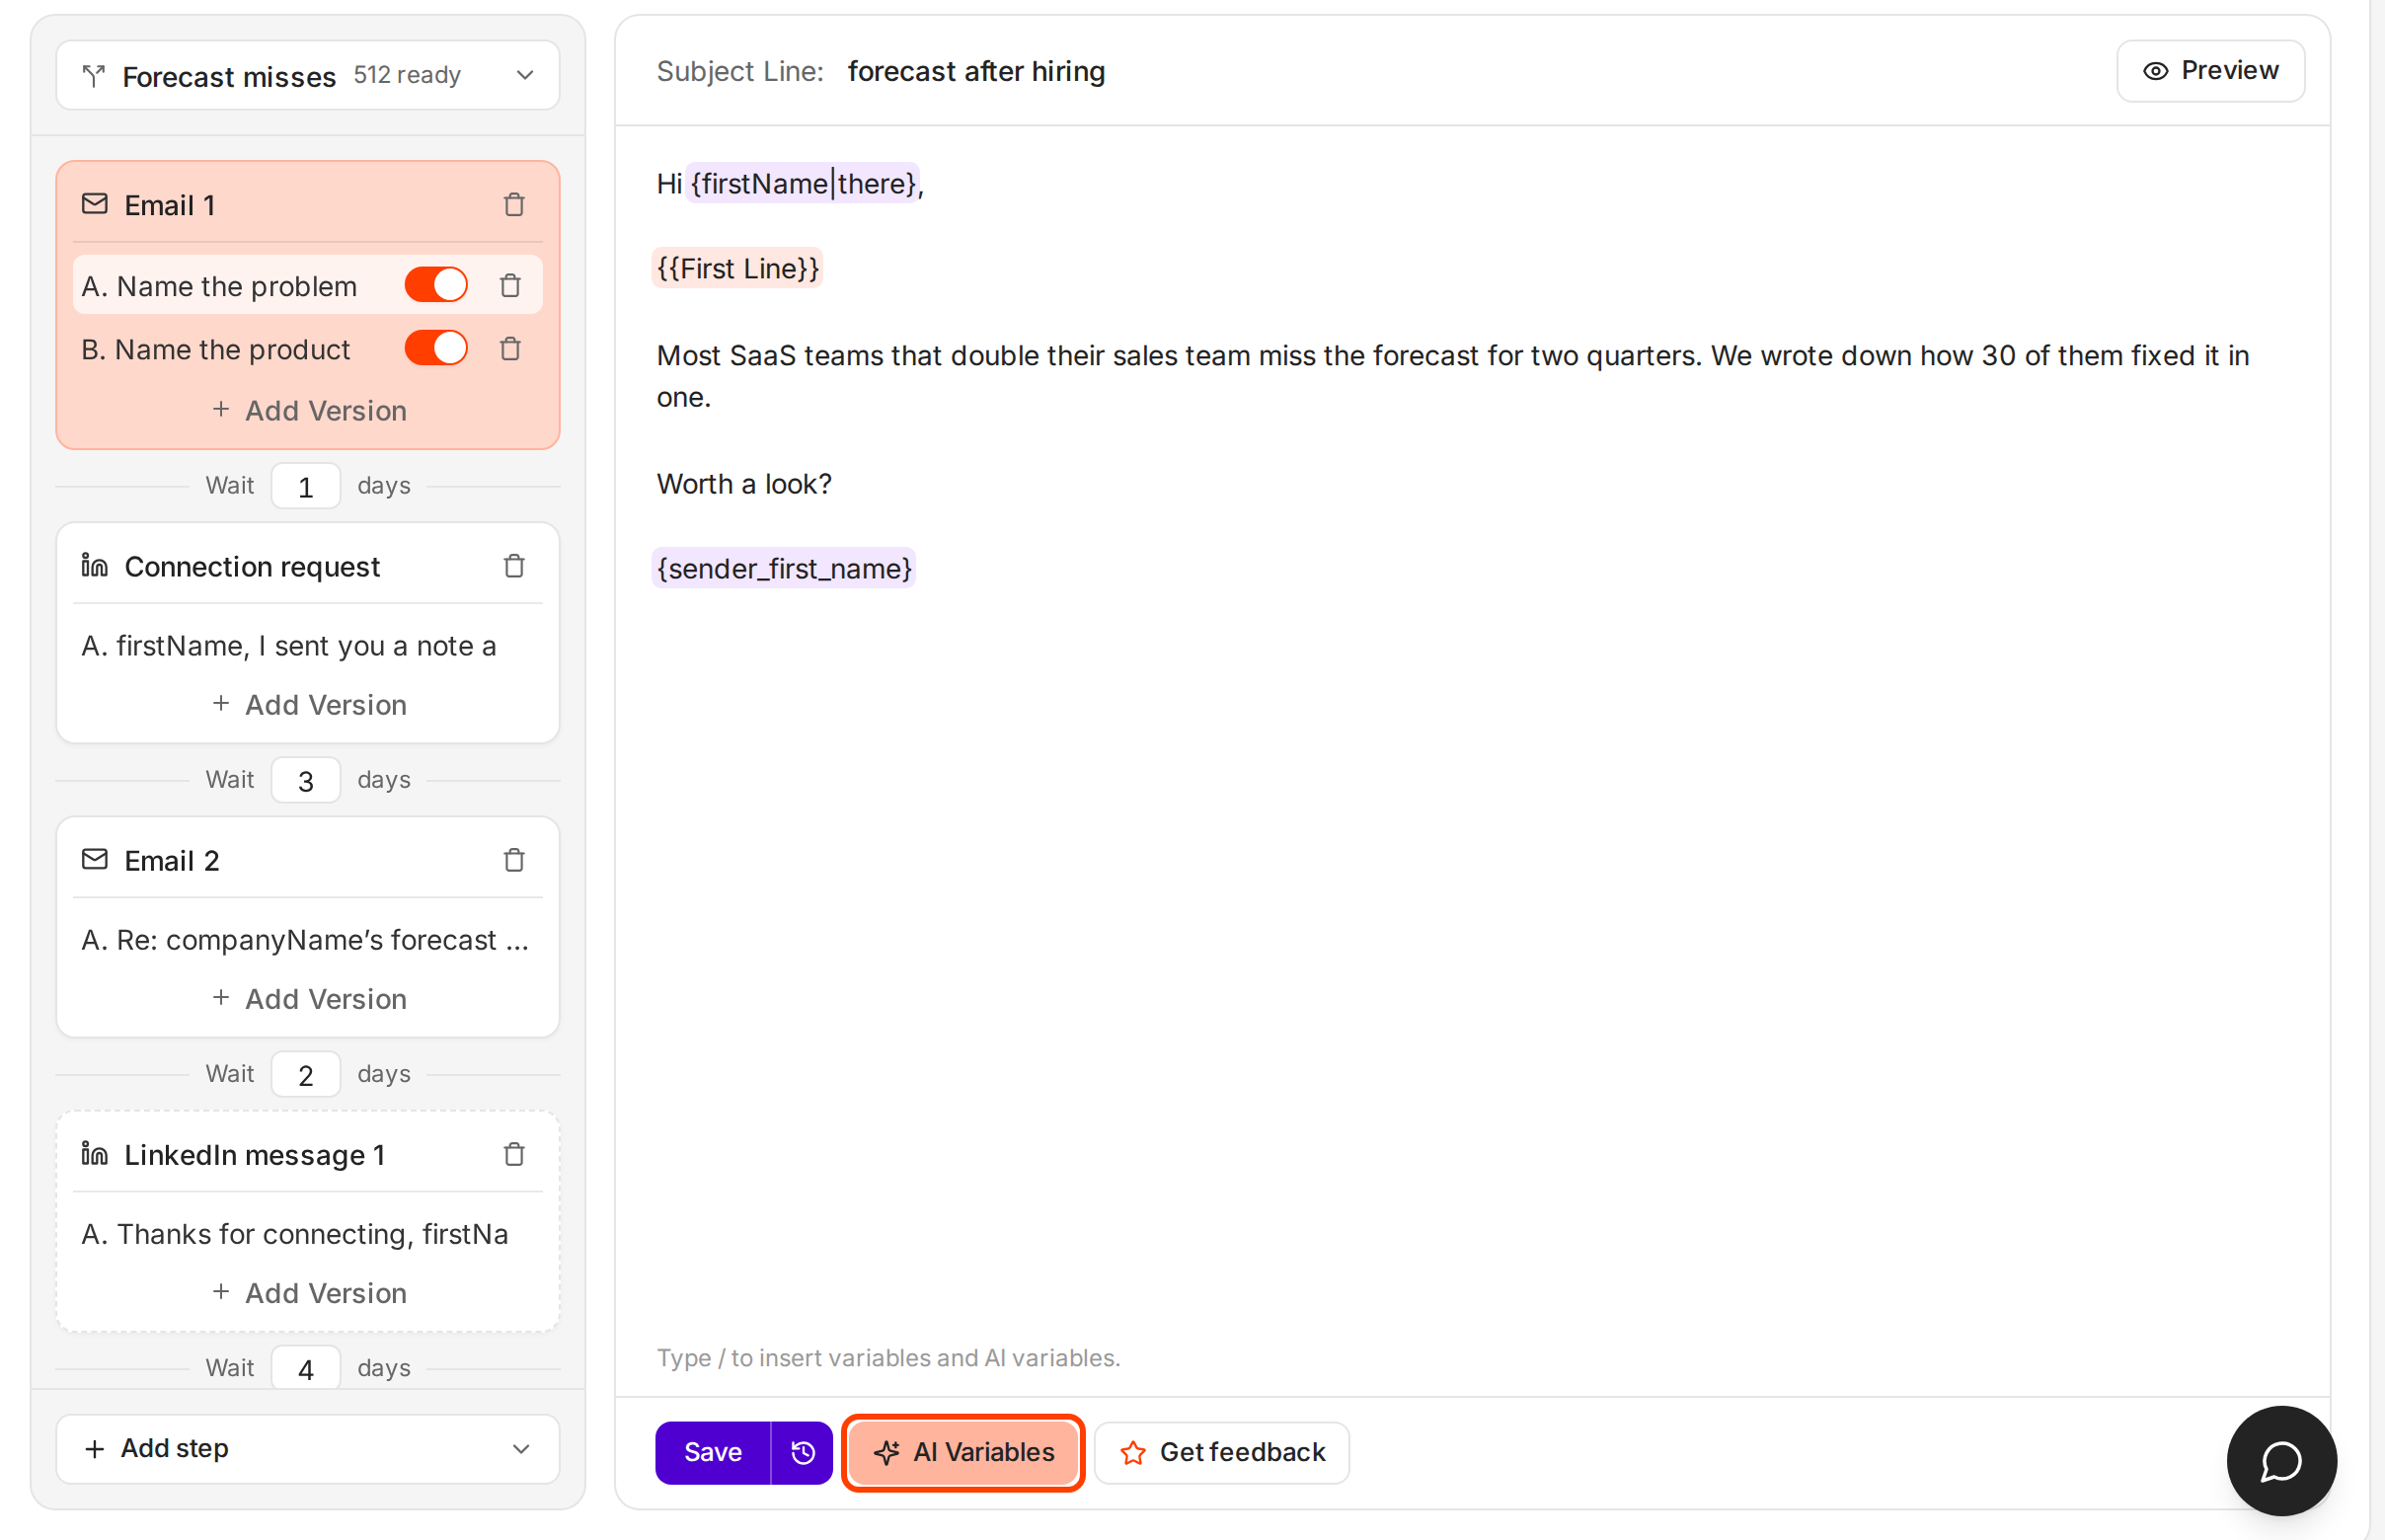The image size is (2385, 1540).
Task: Select version B Name the product
Action: click(x=216, y=349)
